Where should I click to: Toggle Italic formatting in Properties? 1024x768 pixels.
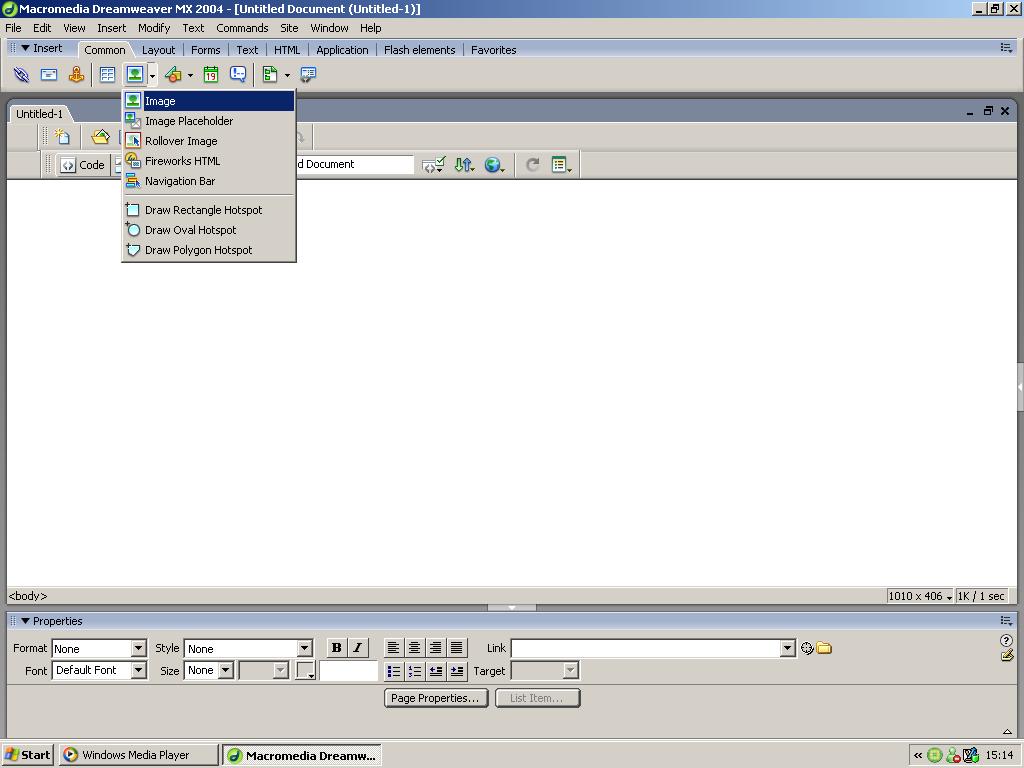point(357,648)
